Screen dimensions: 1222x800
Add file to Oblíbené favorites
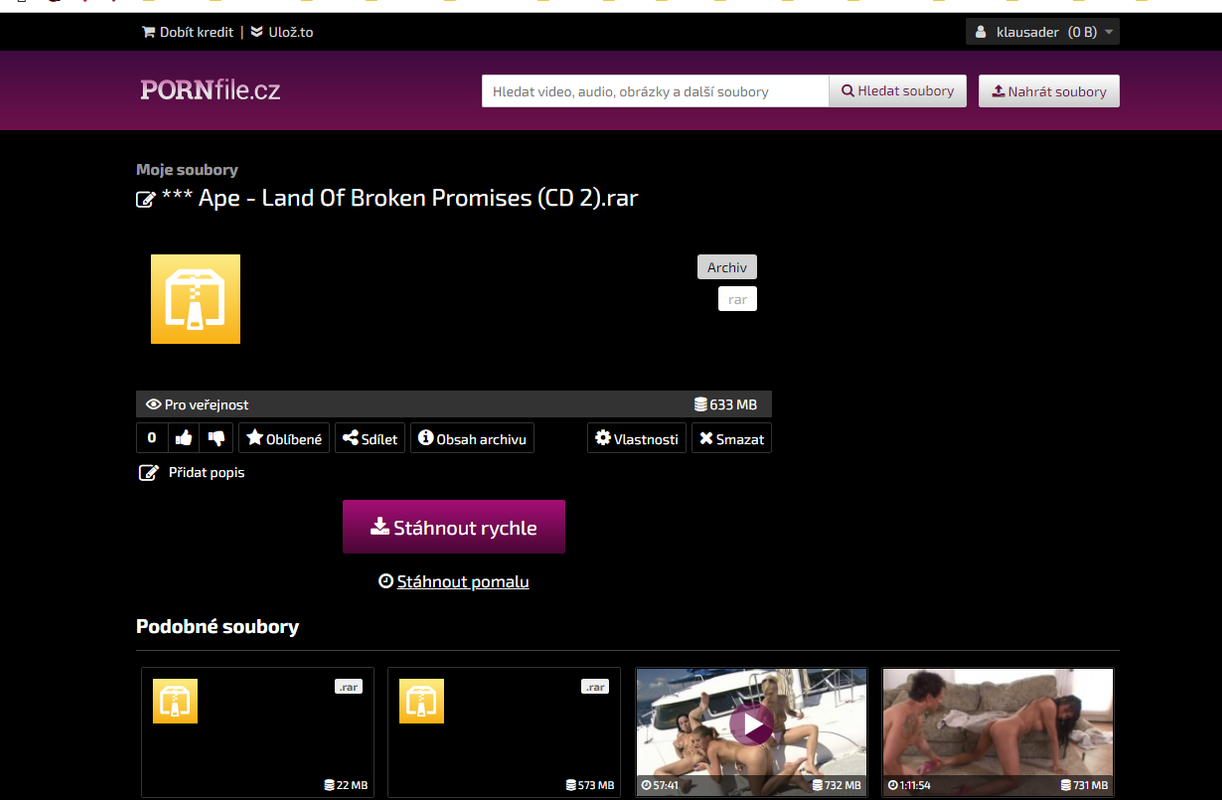click(x=284, y=438)
